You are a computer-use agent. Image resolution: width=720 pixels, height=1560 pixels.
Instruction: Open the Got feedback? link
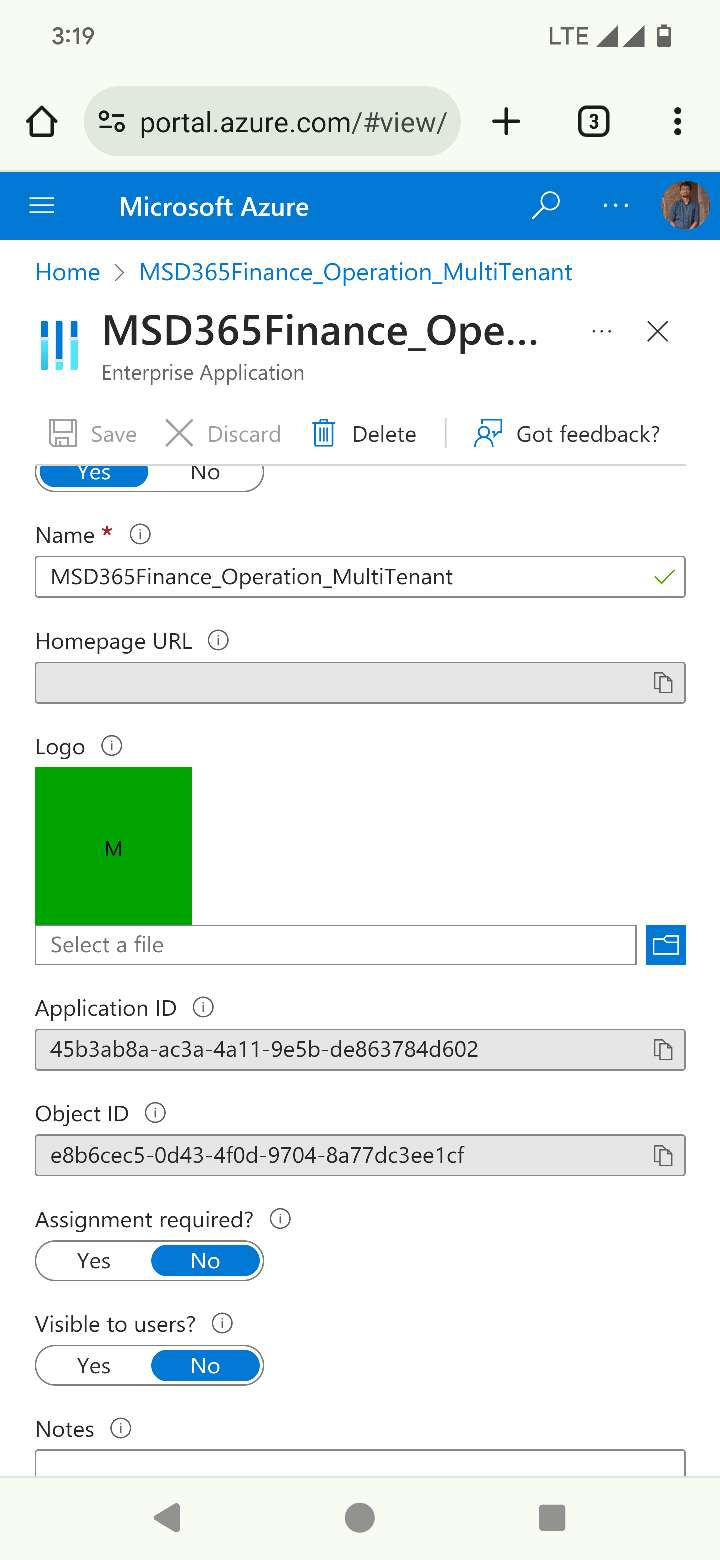567,434
